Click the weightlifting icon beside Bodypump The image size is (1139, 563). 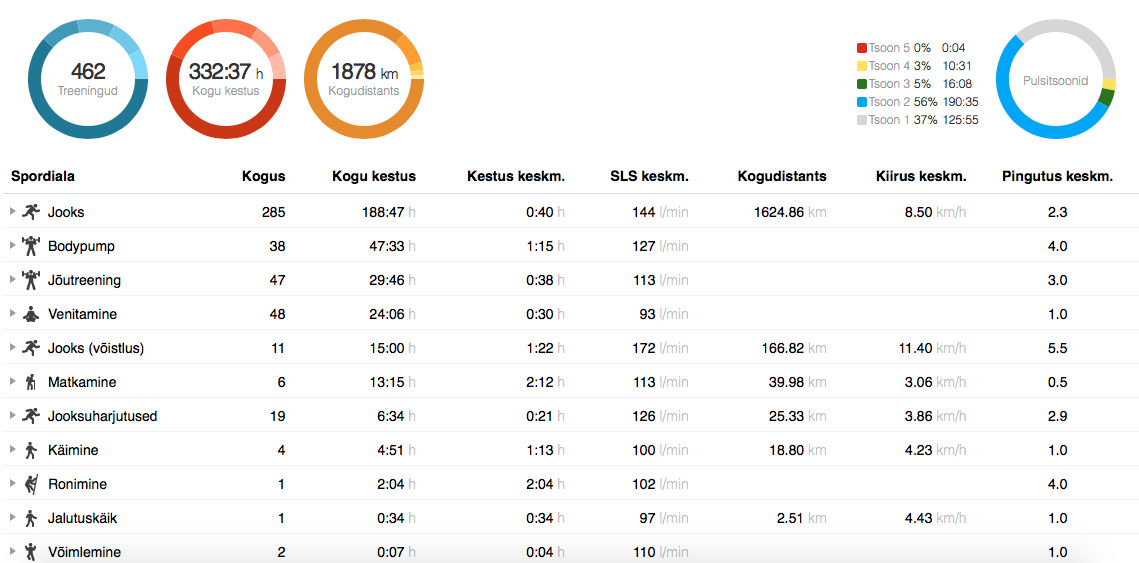[x=31, y=246]
